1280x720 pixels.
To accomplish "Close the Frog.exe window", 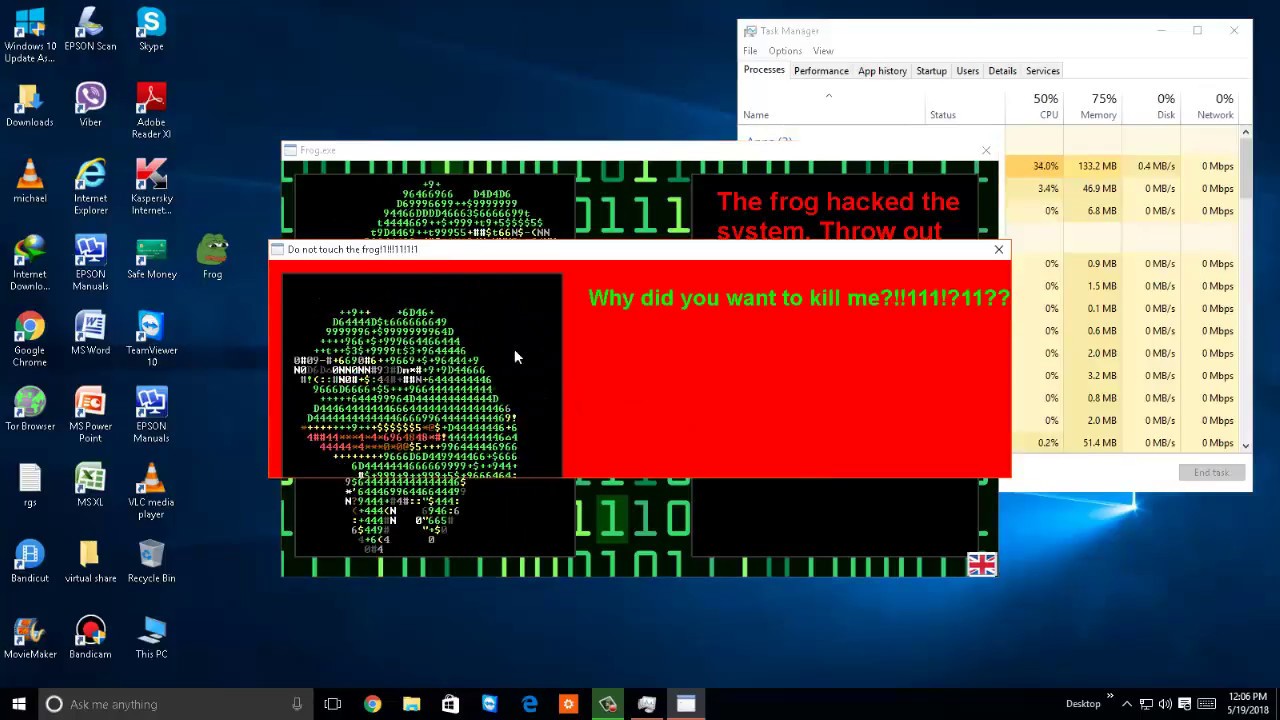I will pos(986,151).
